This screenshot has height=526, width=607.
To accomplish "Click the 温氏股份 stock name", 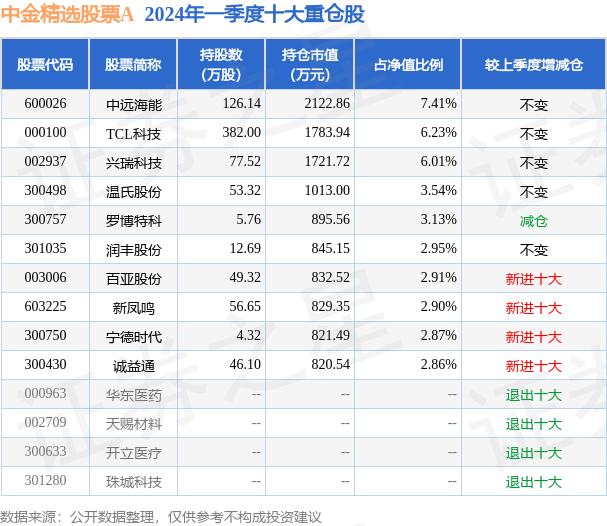I will coord(134,192).
